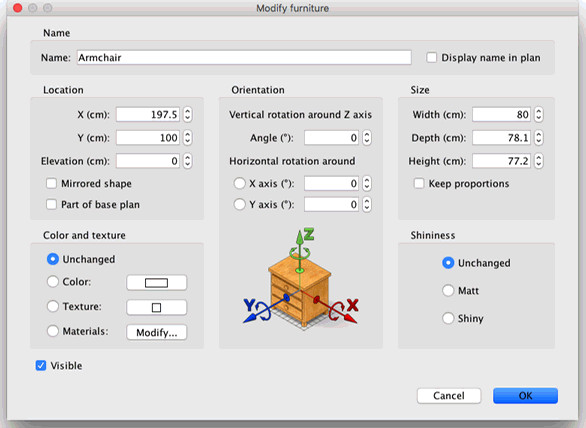Enable Display name in plan checkbox
The height and width of the screenshot is (428, 586).
432,58
